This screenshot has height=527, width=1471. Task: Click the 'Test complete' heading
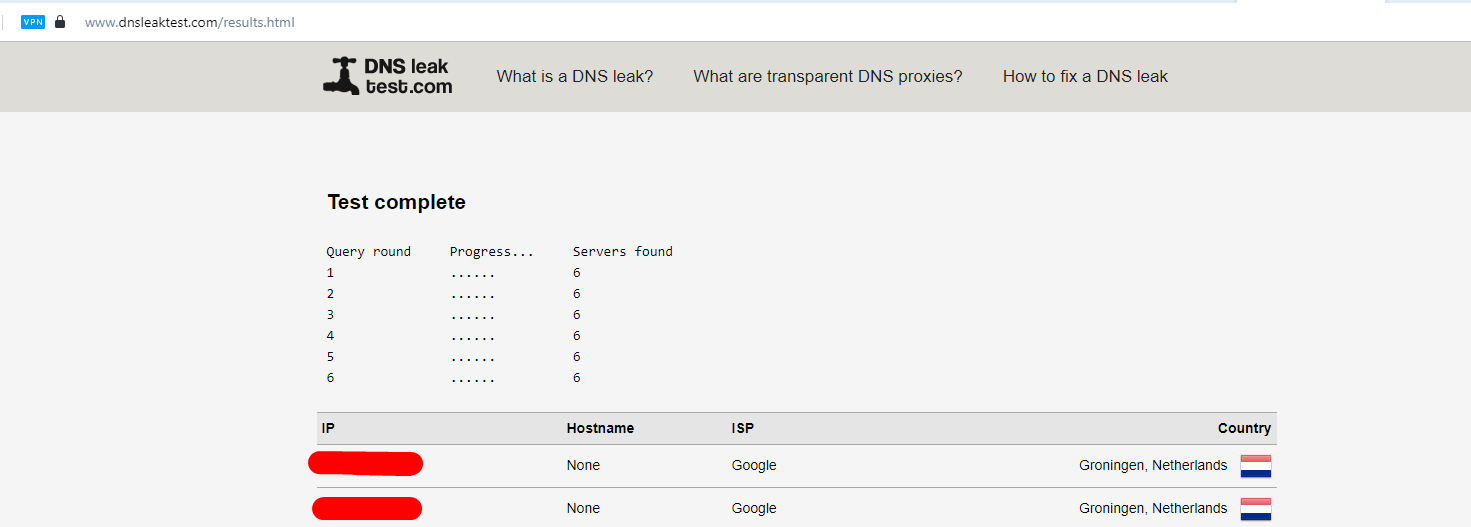[397, 202]
